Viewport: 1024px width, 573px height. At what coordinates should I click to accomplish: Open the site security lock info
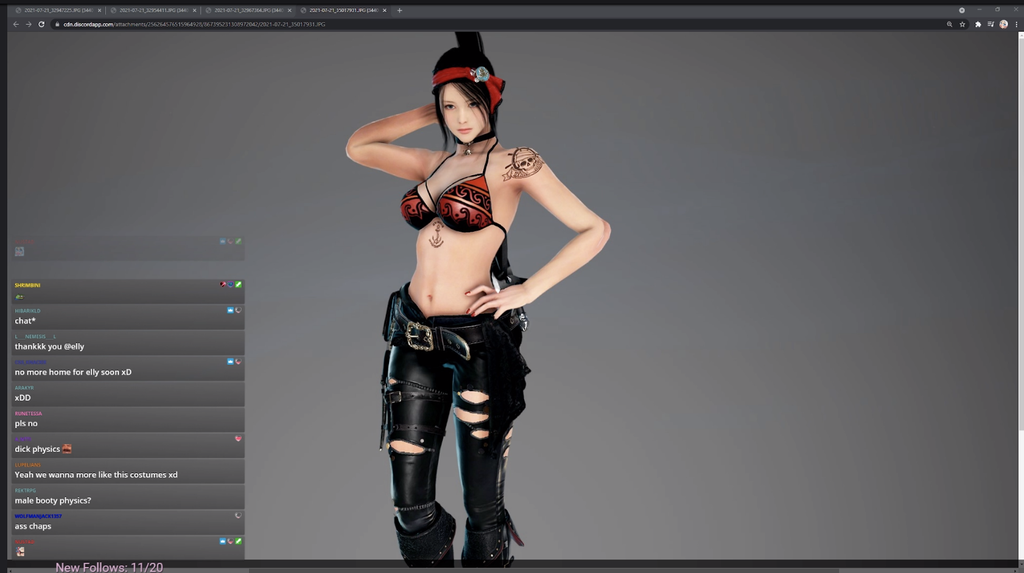pyautogui.click(x=57, y=24)
